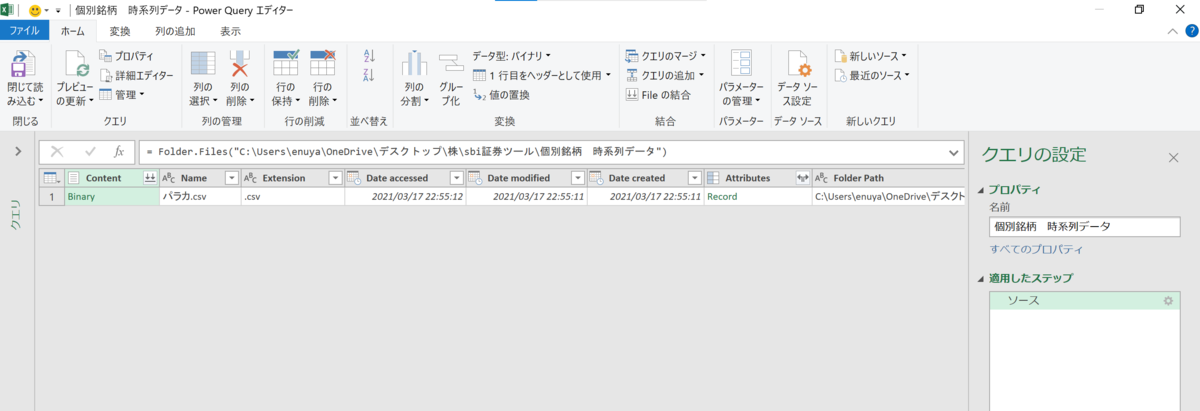1200x411 pixels.
Task: Click the 名前 query name input field
Action: [1084, 227]
